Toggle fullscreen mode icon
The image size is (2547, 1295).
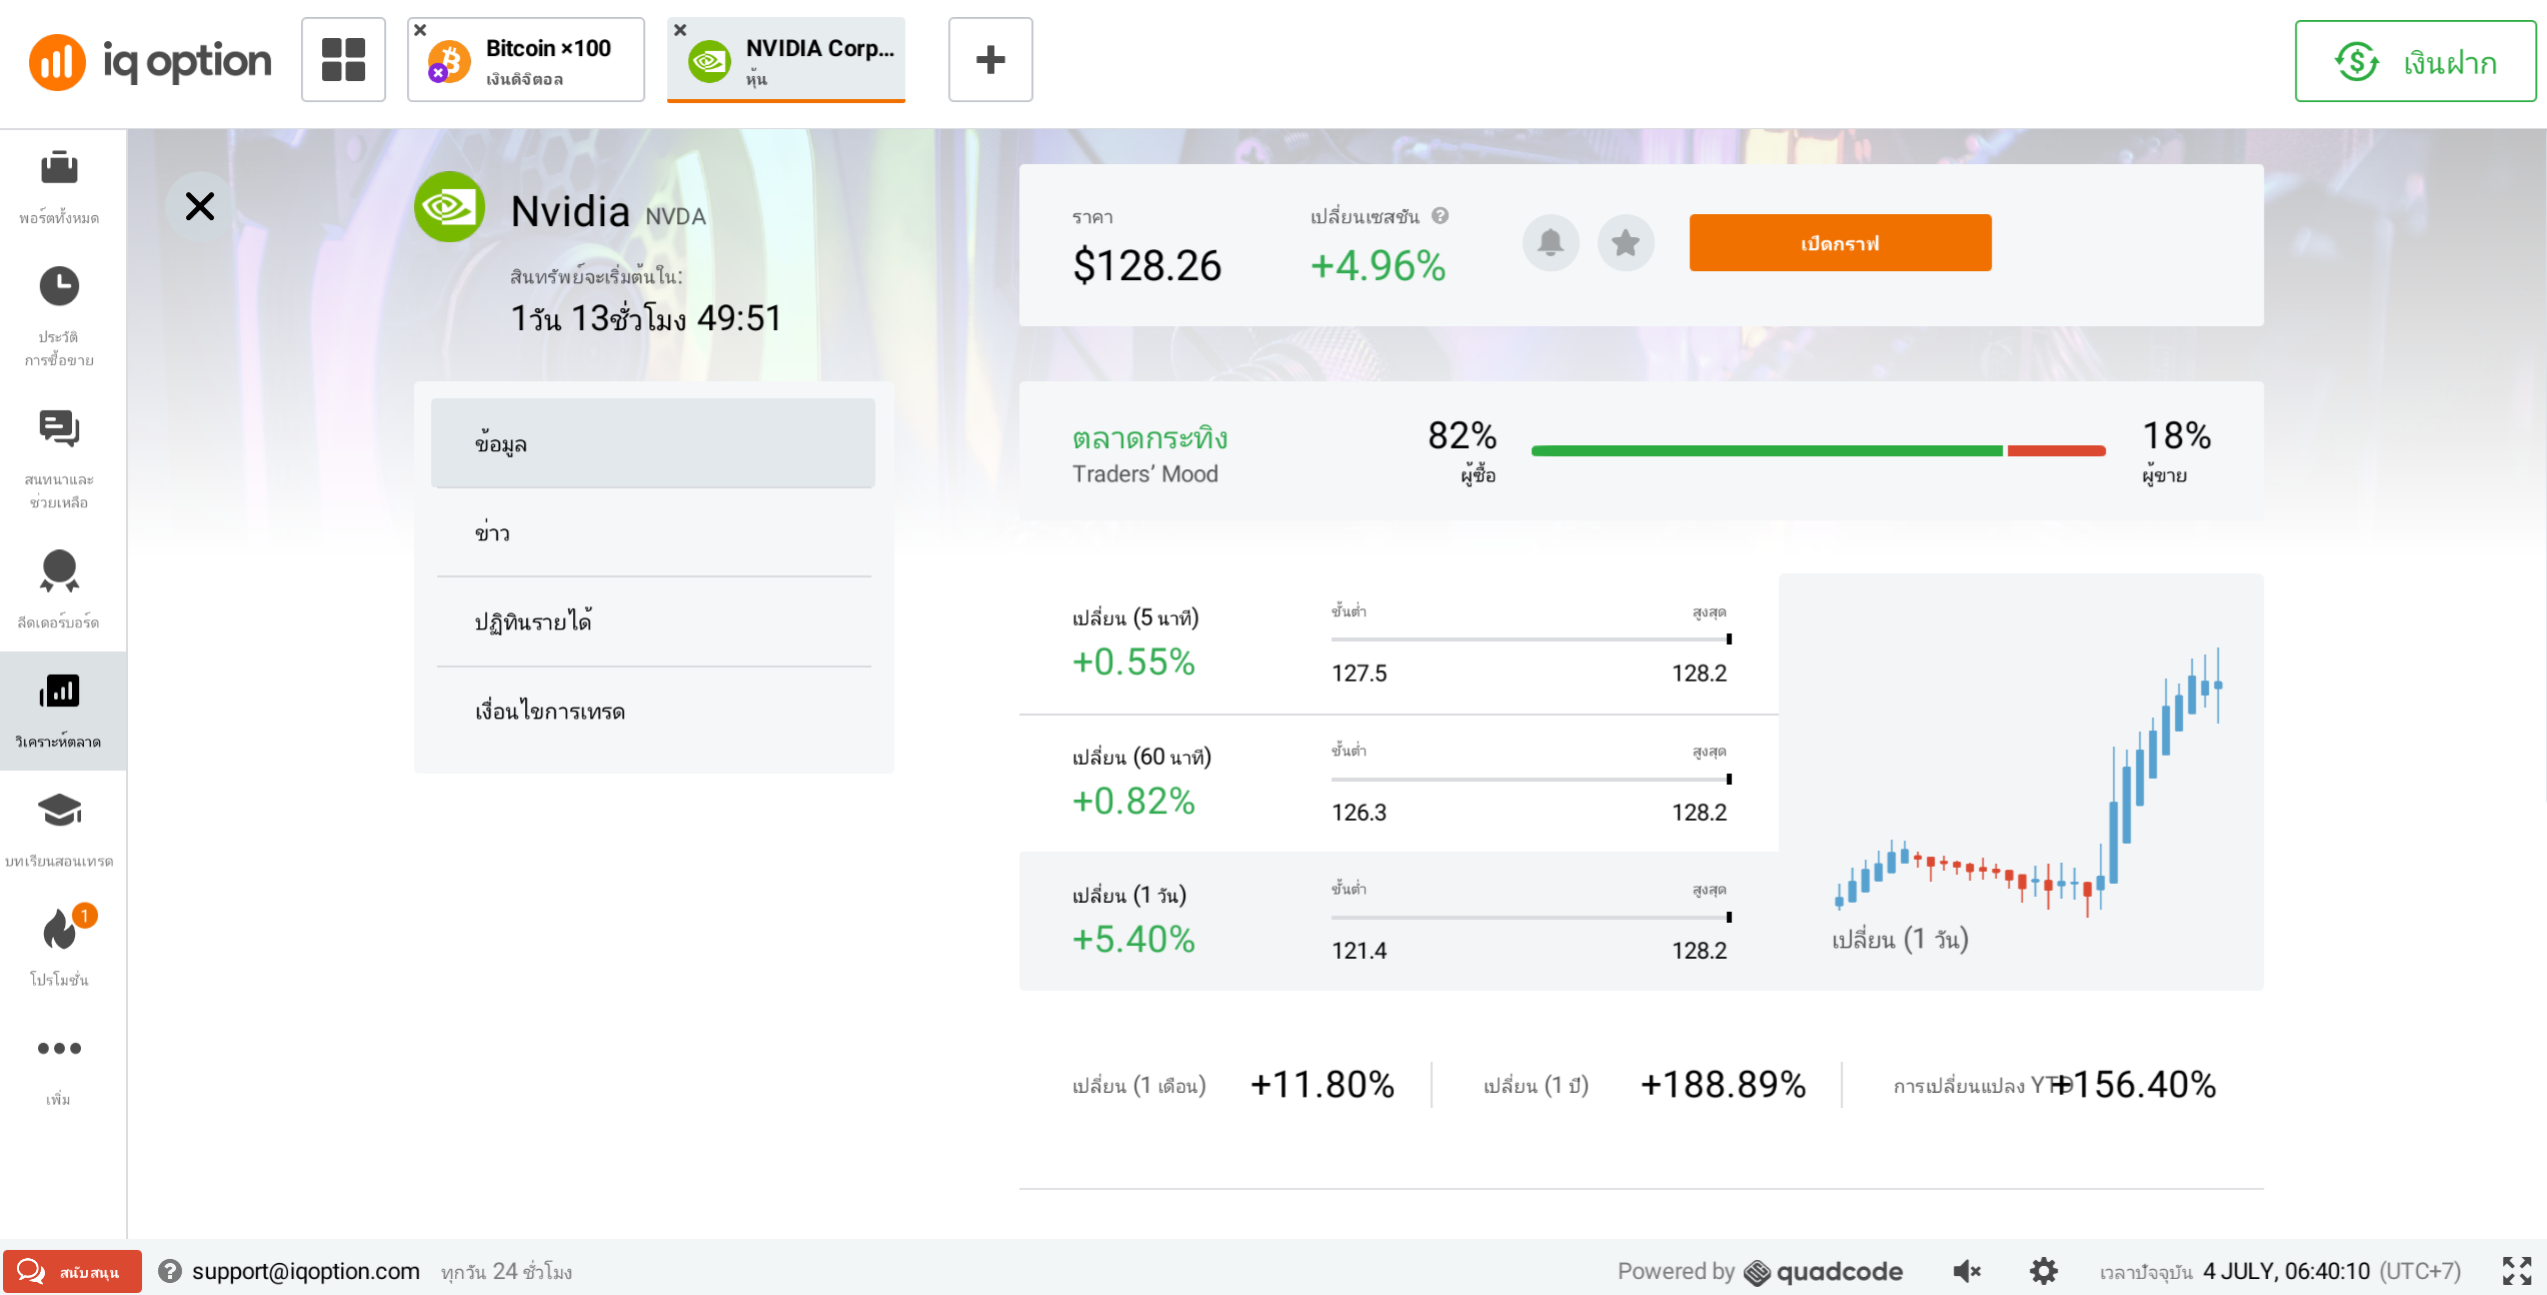point(2517,1271)
